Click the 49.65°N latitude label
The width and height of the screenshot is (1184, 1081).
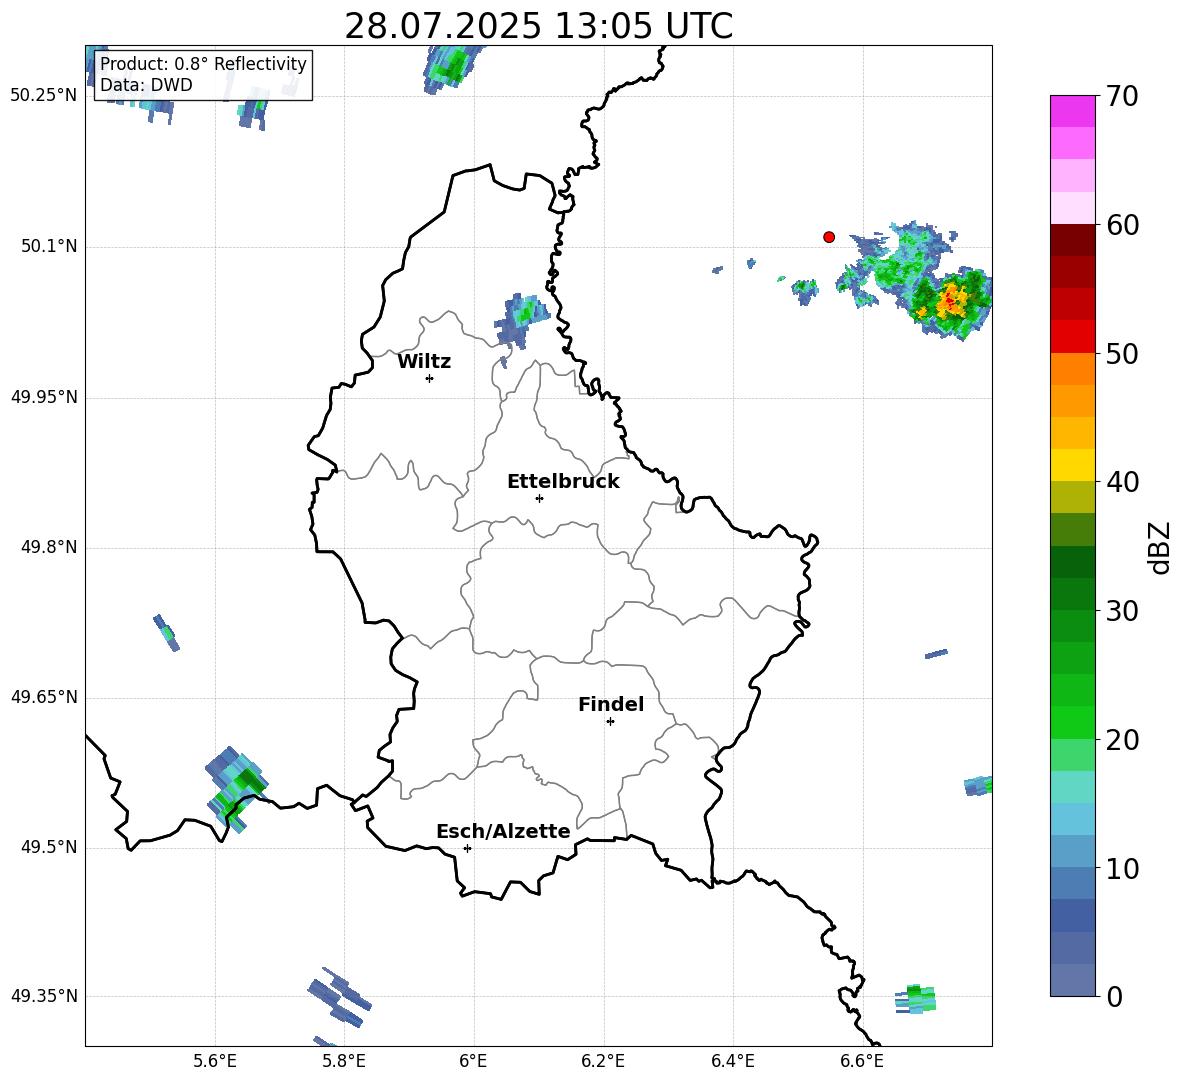tap(44, 698)
